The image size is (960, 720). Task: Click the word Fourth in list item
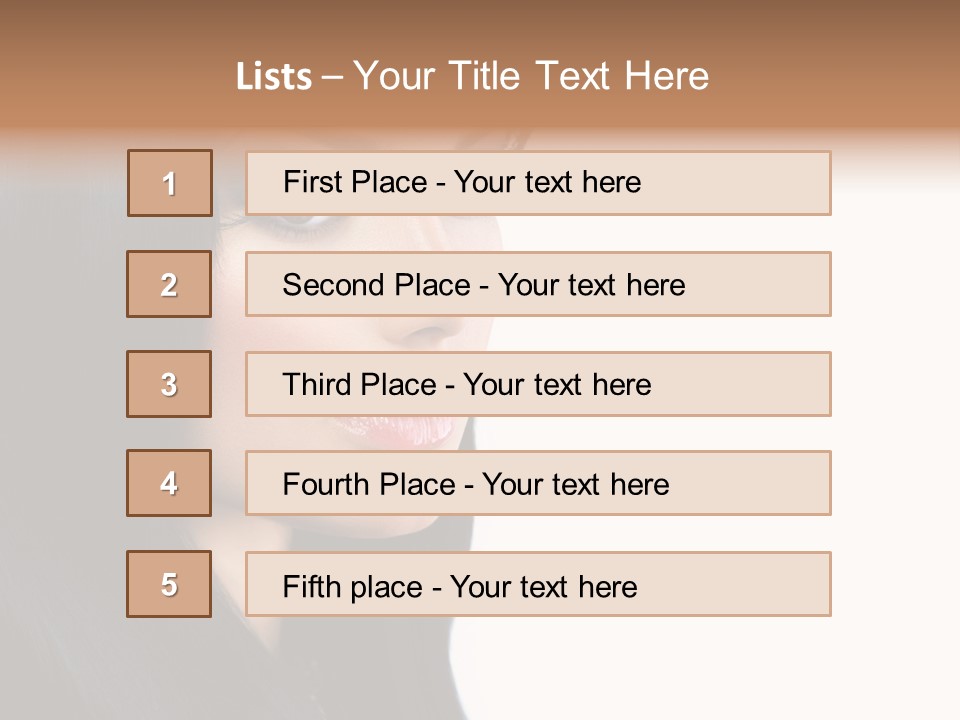coord(326,484)
